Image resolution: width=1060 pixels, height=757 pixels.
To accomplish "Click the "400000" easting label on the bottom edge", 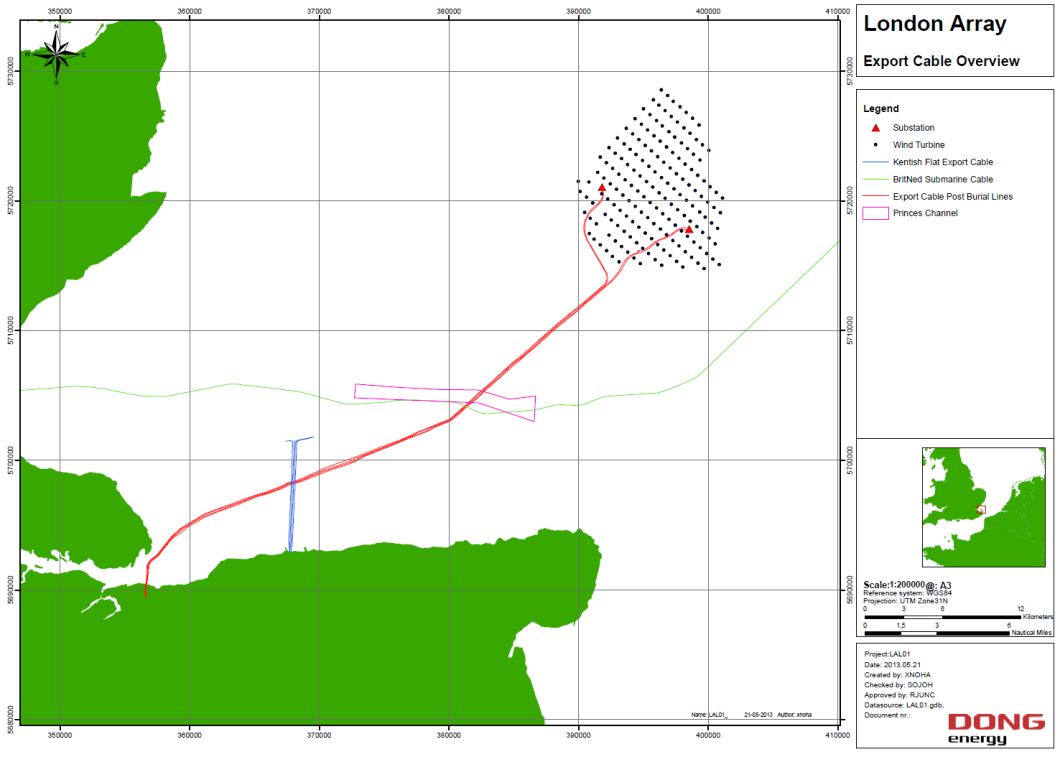I will [708, 733].
